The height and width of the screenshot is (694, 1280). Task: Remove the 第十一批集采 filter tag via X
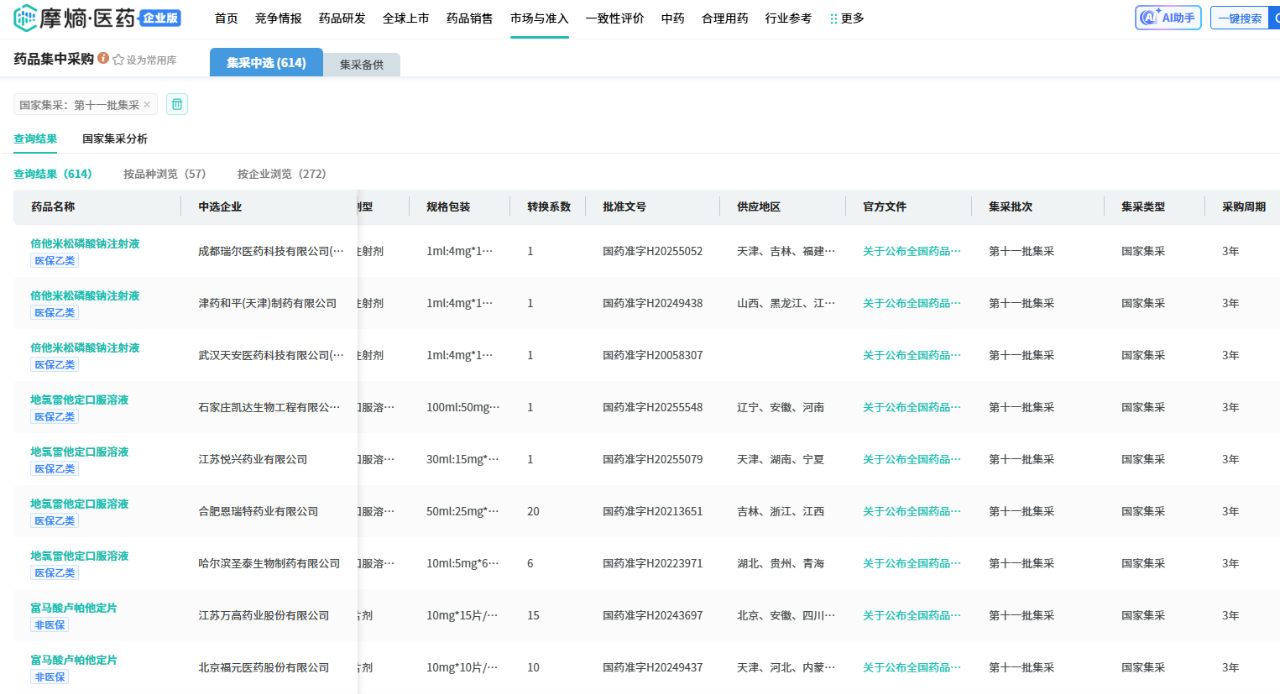(147, 104)
